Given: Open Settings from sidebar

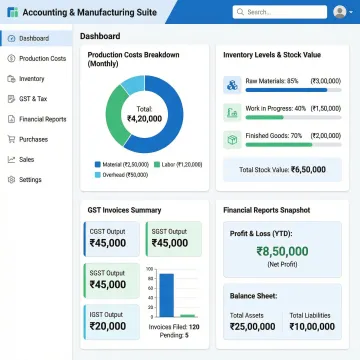Looking at the screenshot, I should pos(36,180).
